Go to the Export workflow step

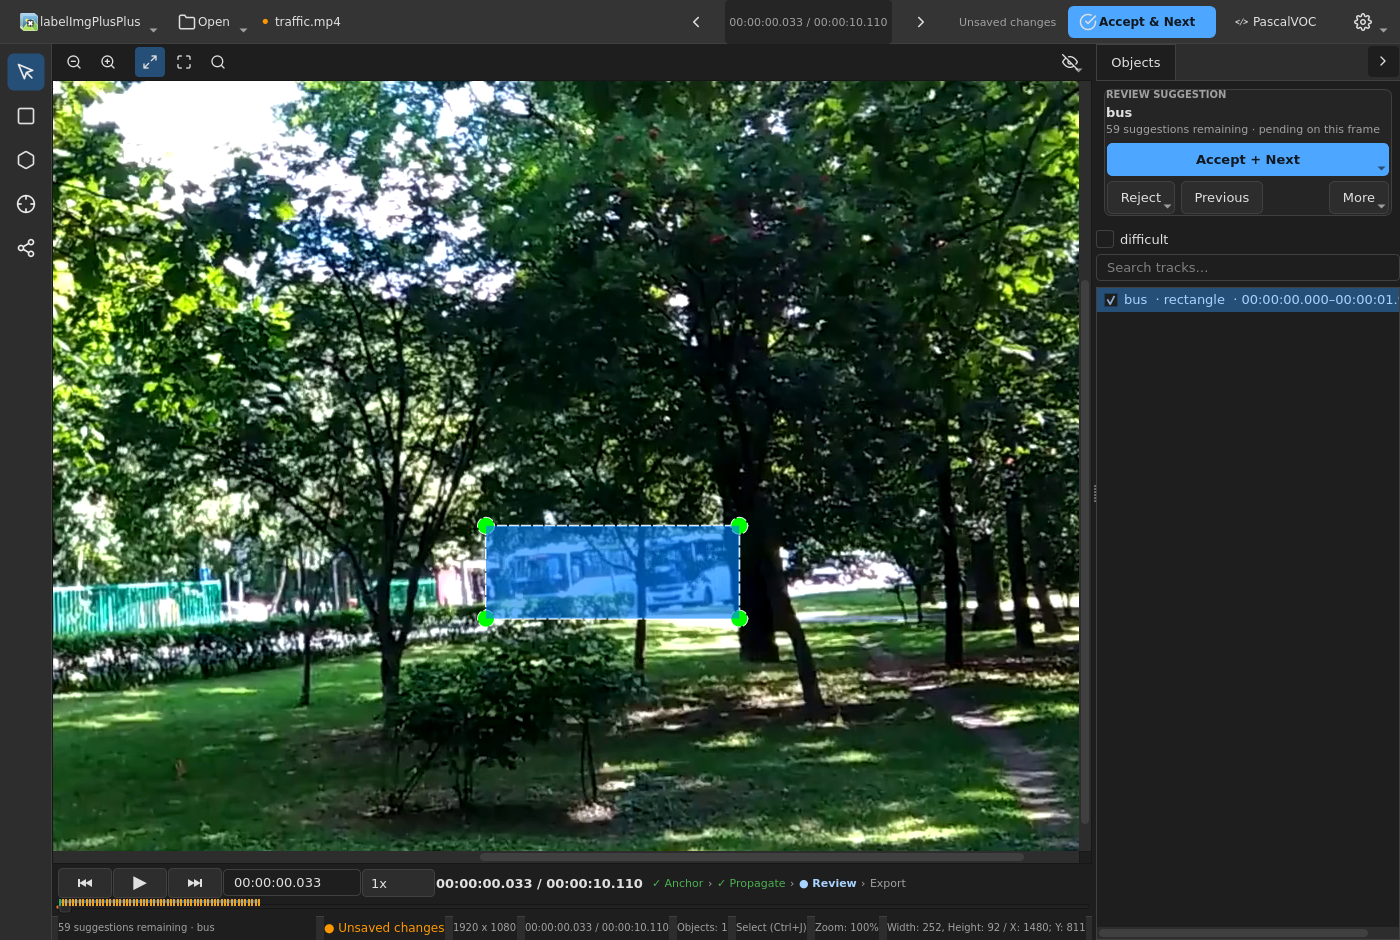click(x=888, y=884)
